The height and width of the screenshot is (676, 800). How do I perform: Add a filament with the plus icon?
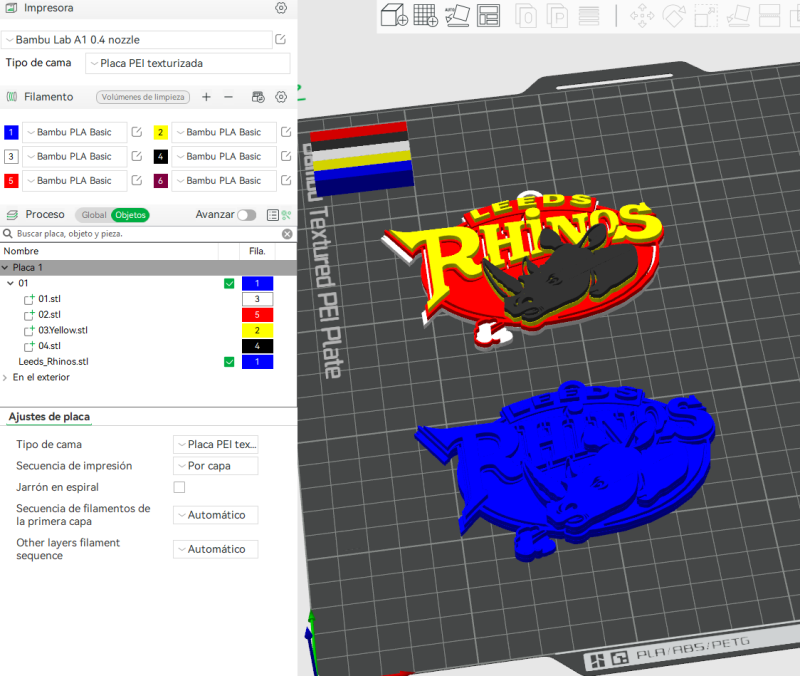(x=206, y=96)
